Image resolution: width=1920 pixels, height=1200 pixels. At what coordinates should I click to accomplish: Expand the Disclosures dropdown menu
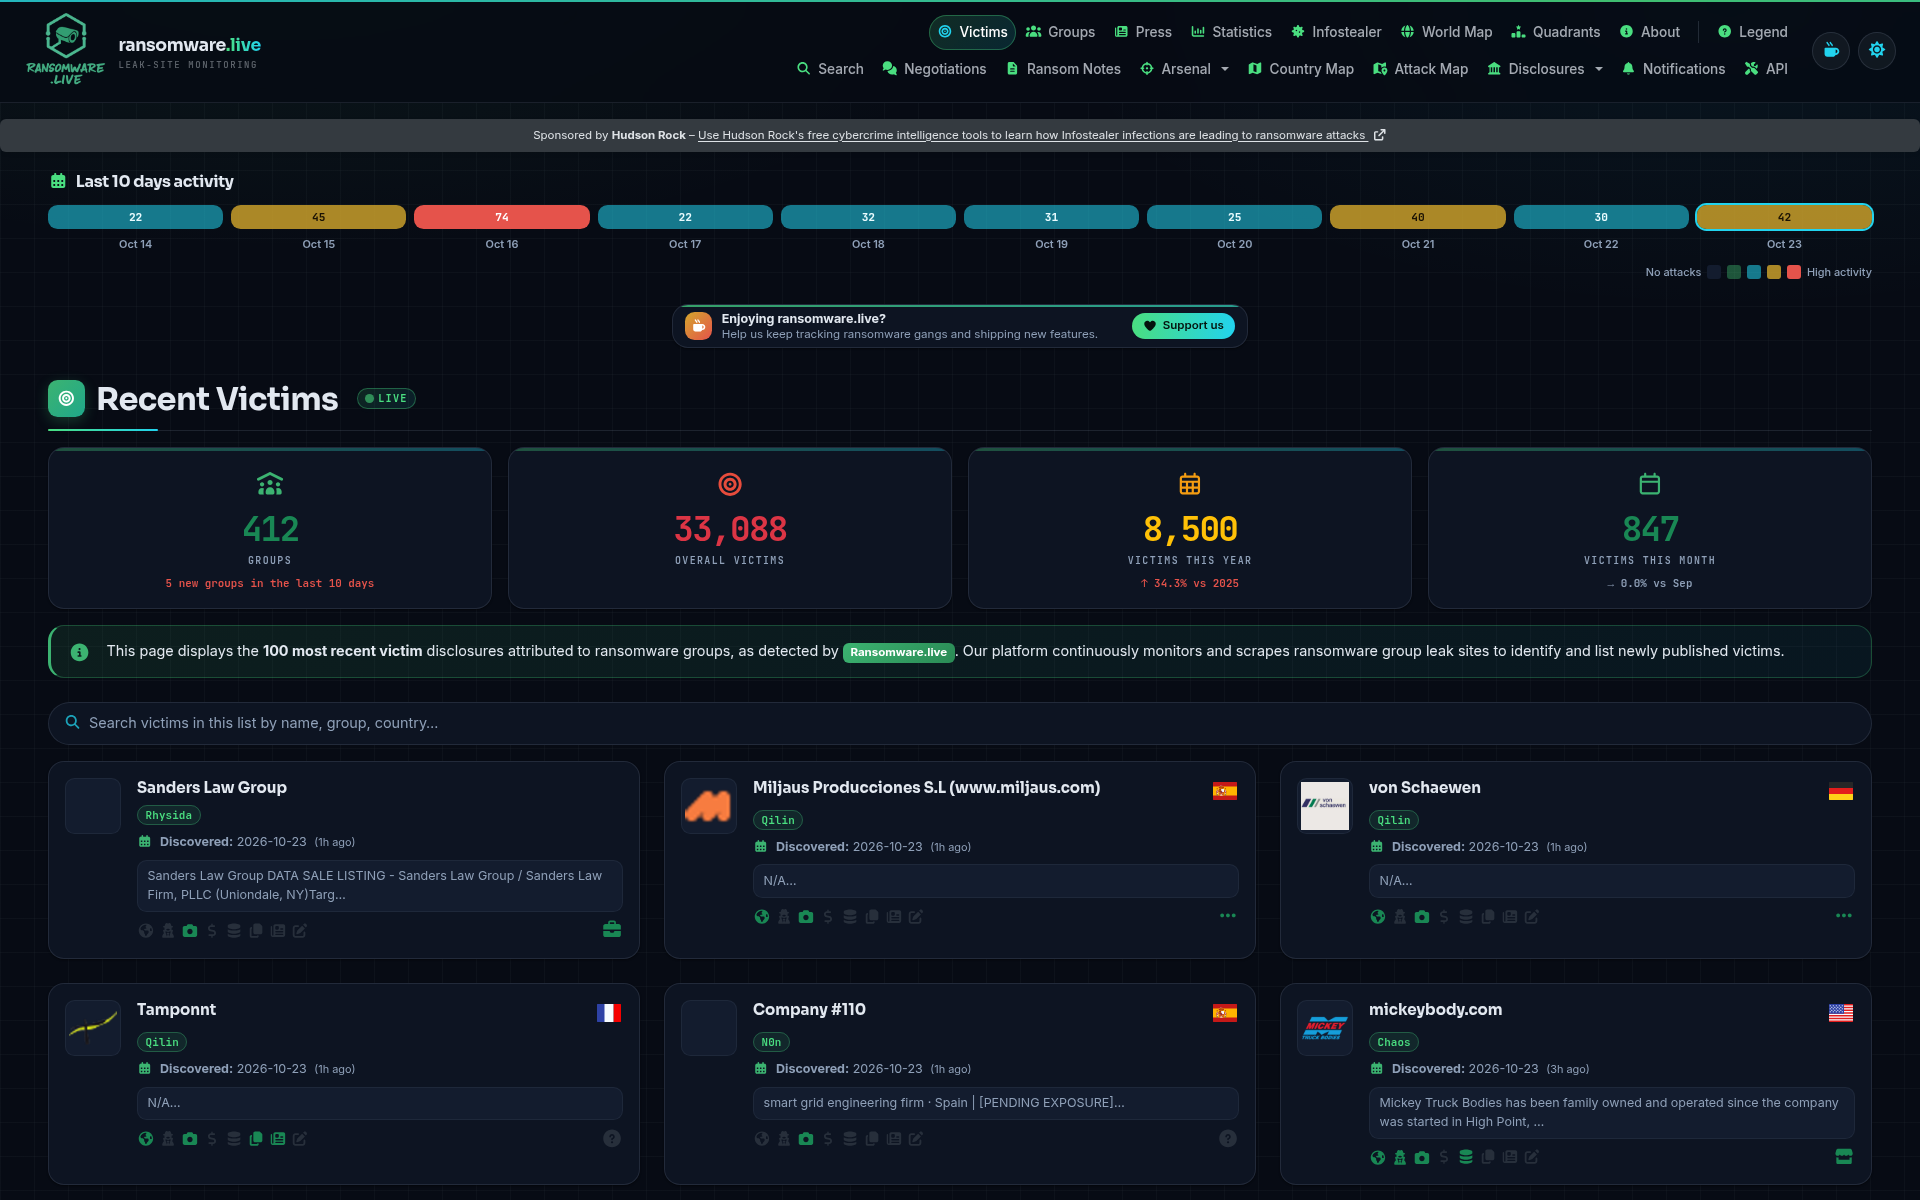pyautogui.click(x=1545, y=69)
